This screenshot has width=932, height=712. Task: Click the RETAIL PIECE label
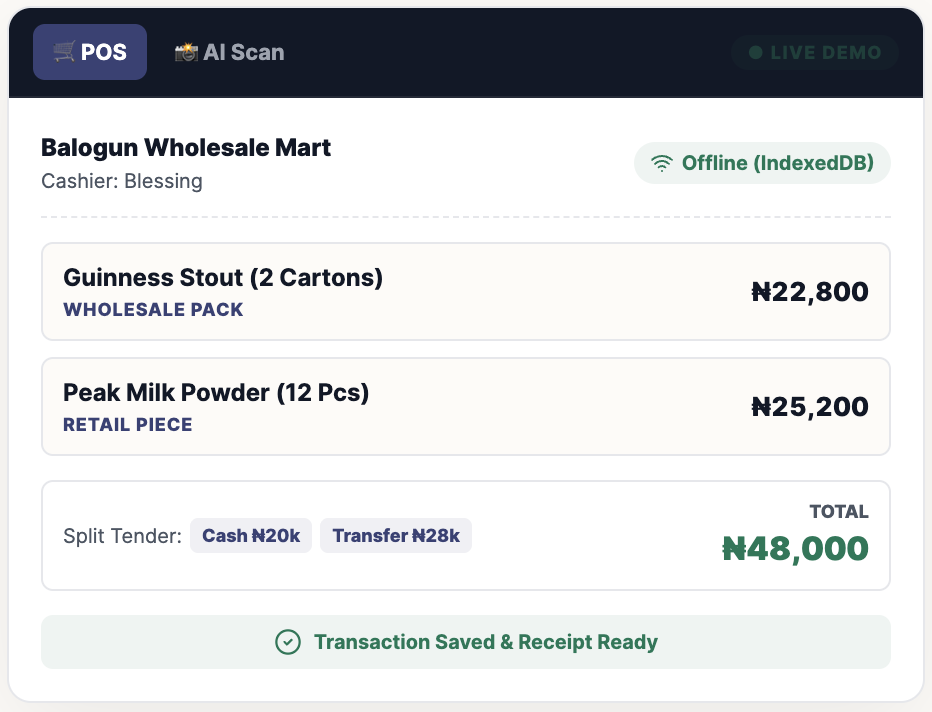tap(128, 425)
